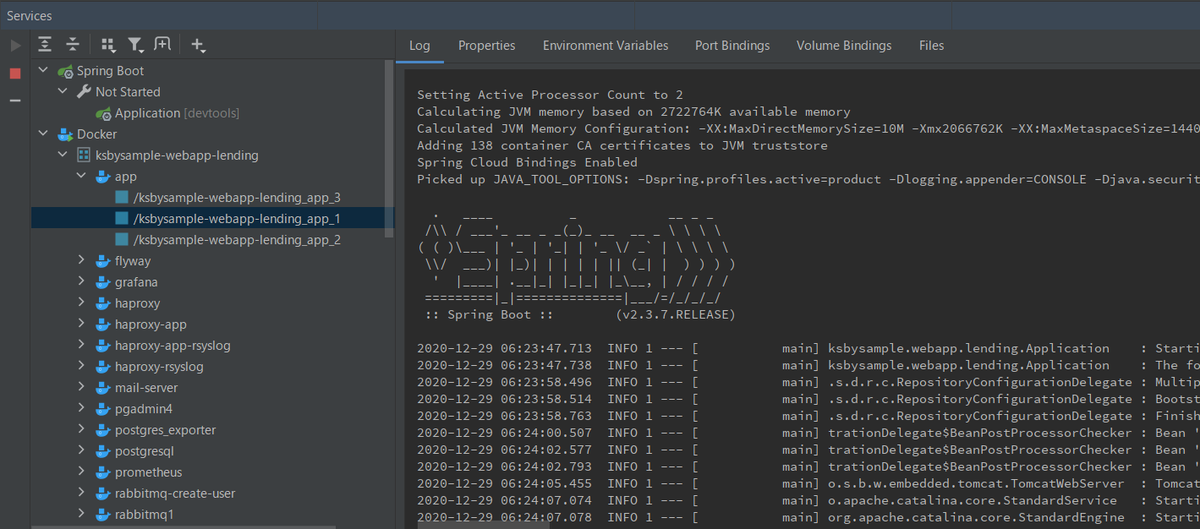Image resolution: width=1200 pixels, height=529 pixels.
Task: Open the Volume Bindings tab
Action: click(x=844, y=45)
